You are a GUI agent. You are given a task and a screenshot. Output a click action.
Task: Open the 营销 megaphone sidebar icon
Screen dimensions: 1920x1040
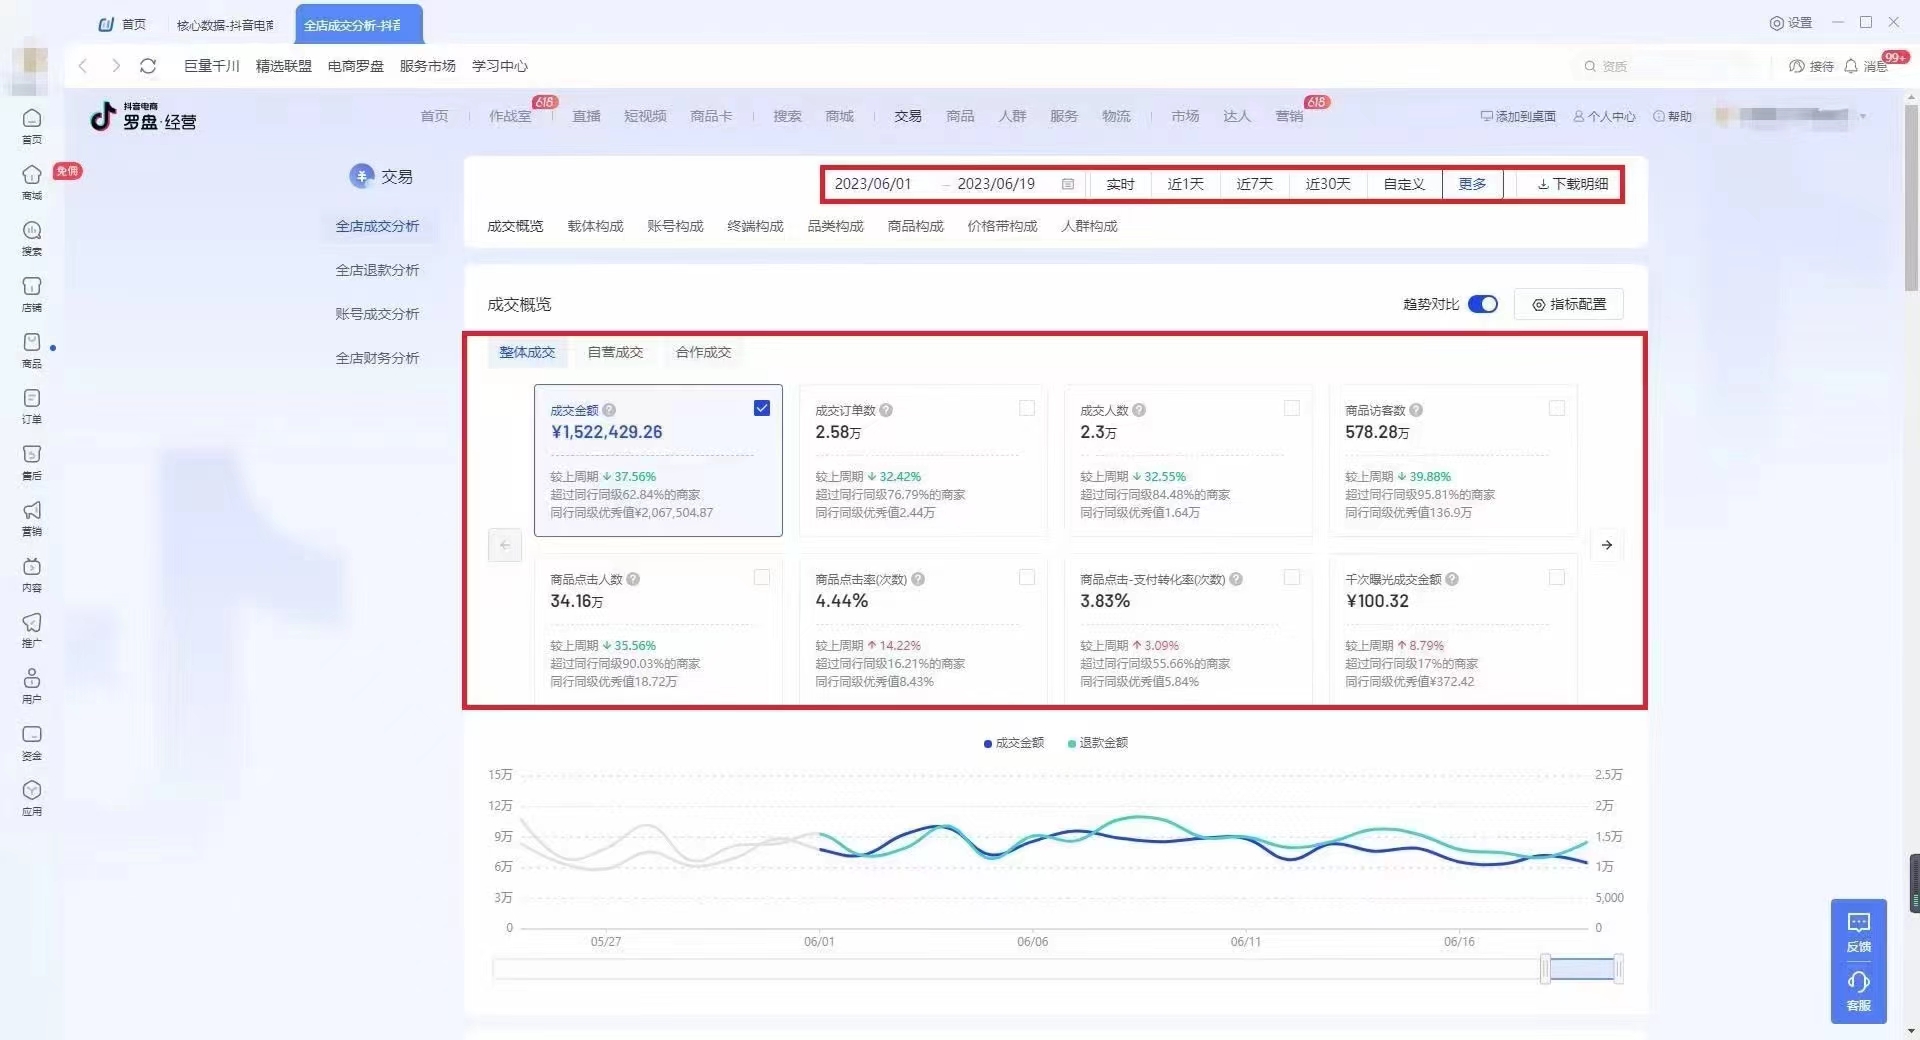pos(32,511)
